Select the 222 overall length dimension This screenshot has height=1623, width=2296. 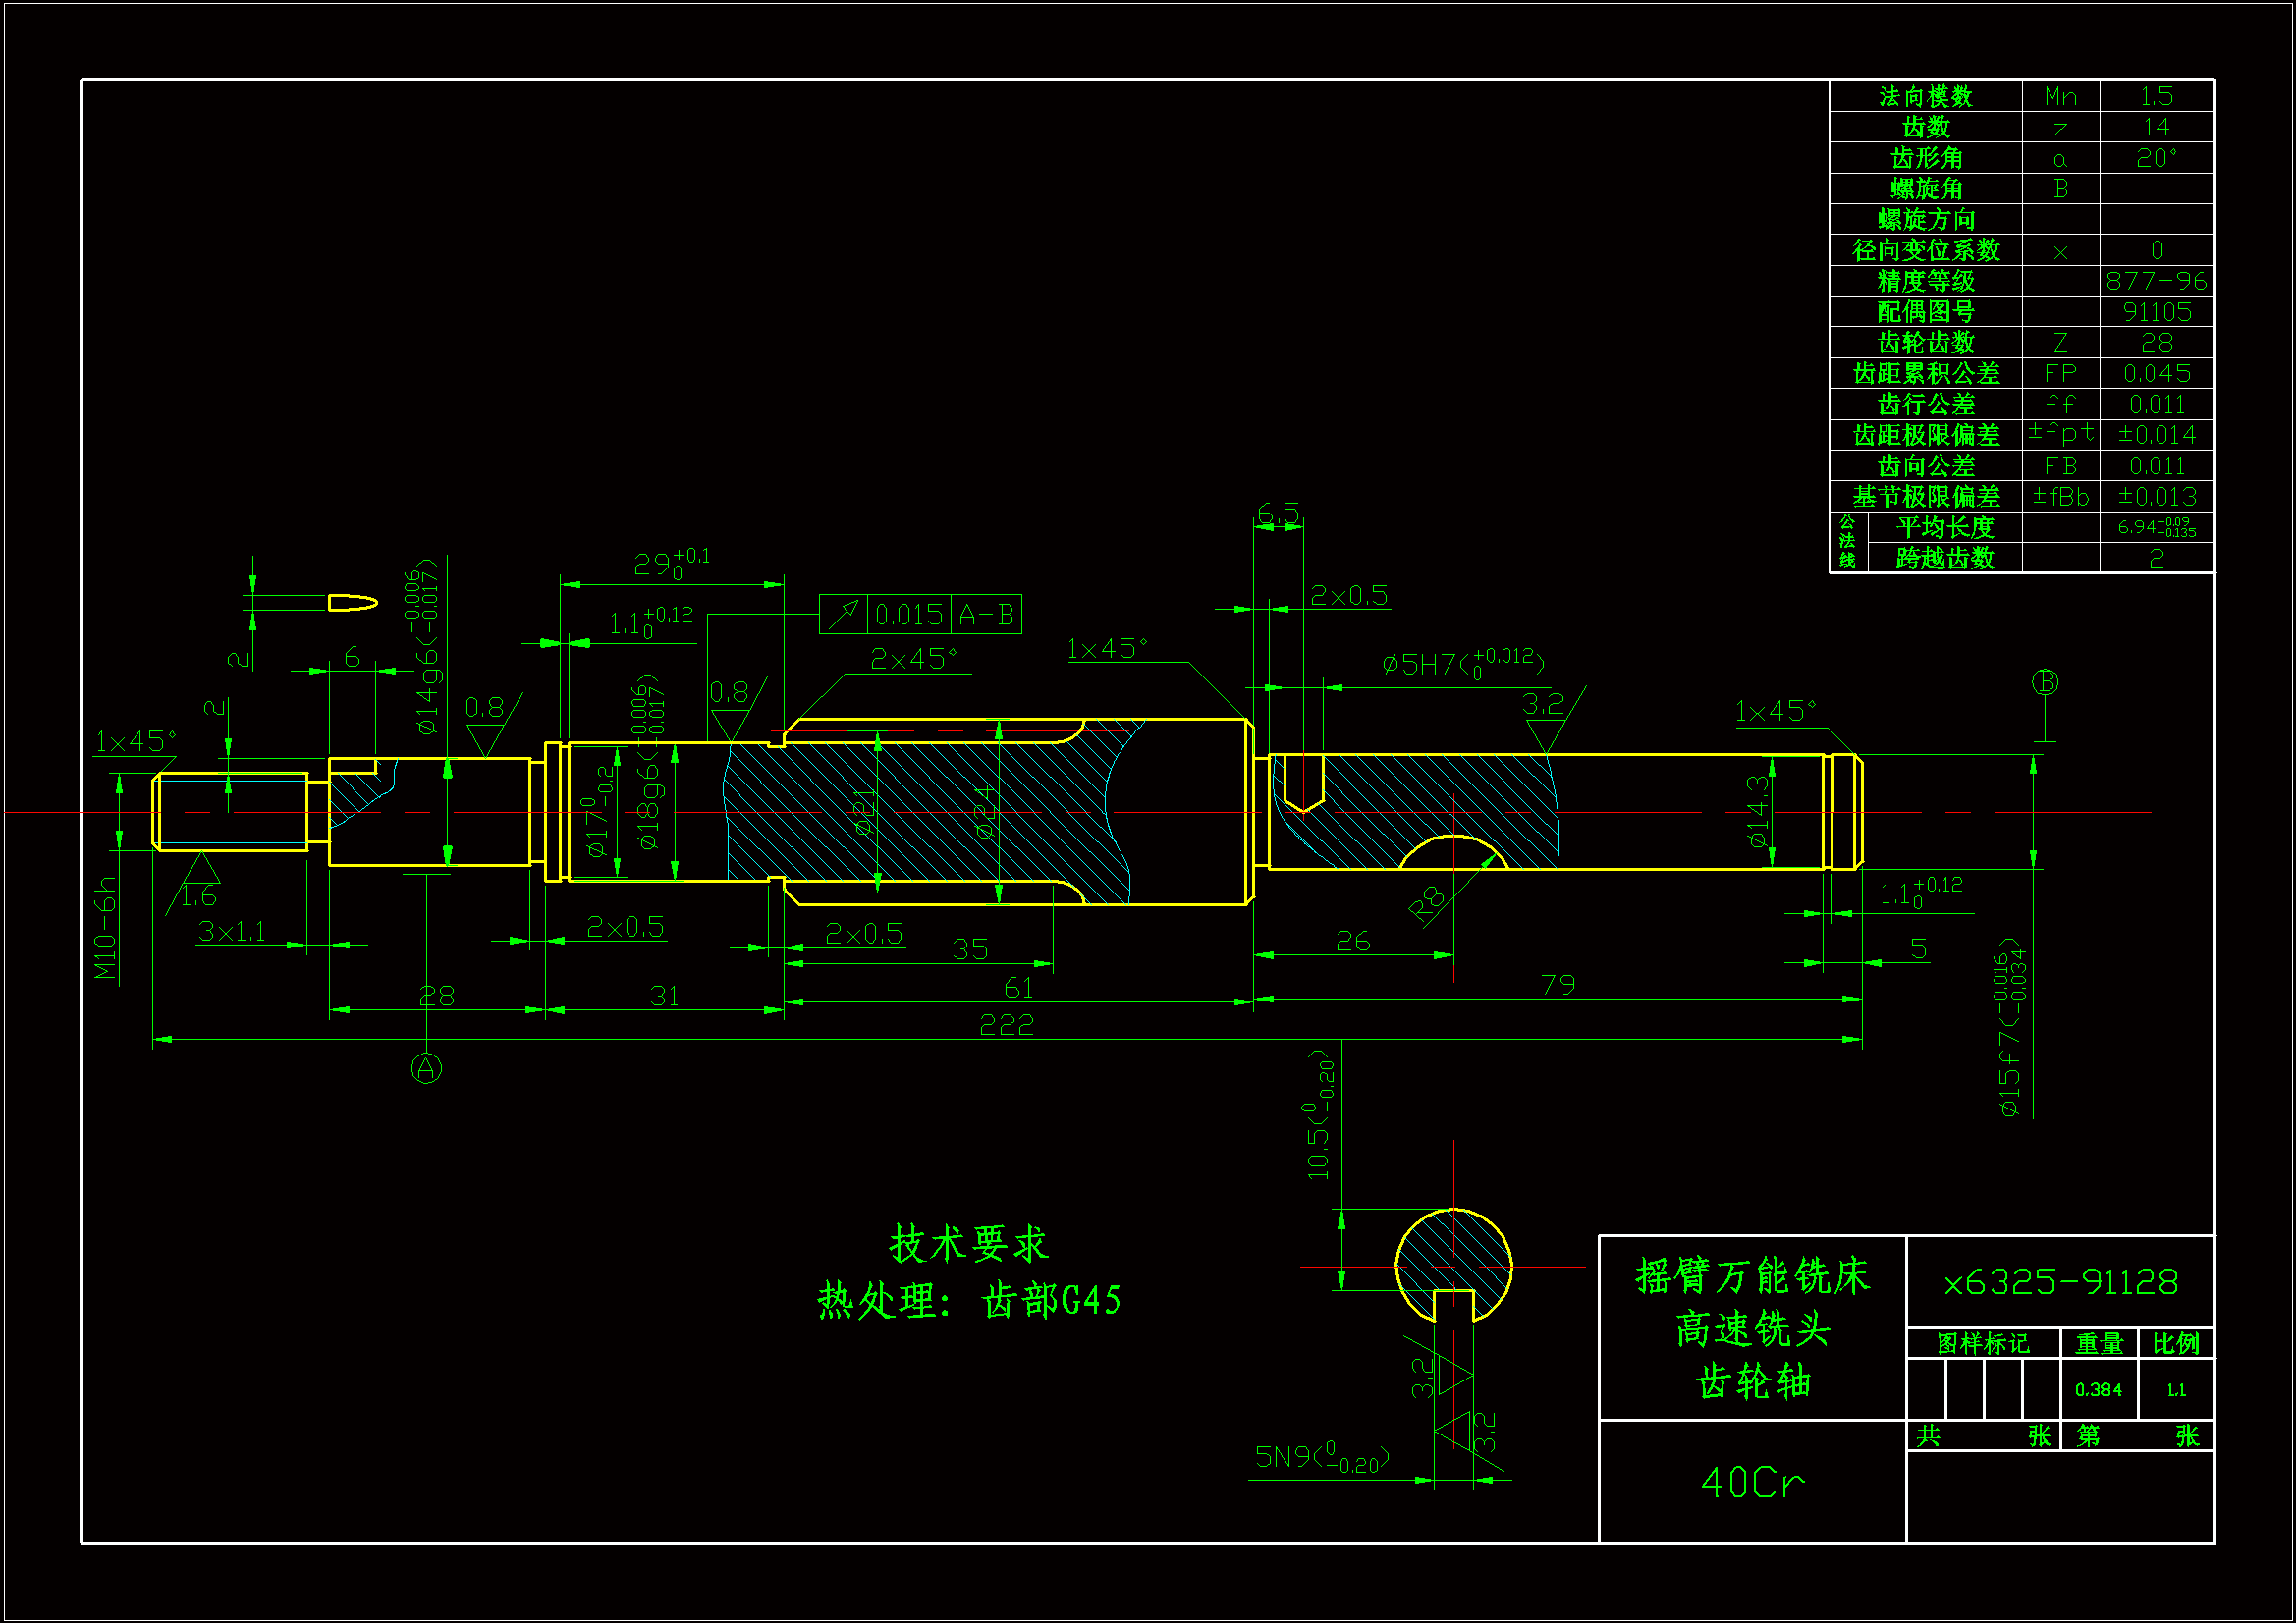click(1006, 1025)
